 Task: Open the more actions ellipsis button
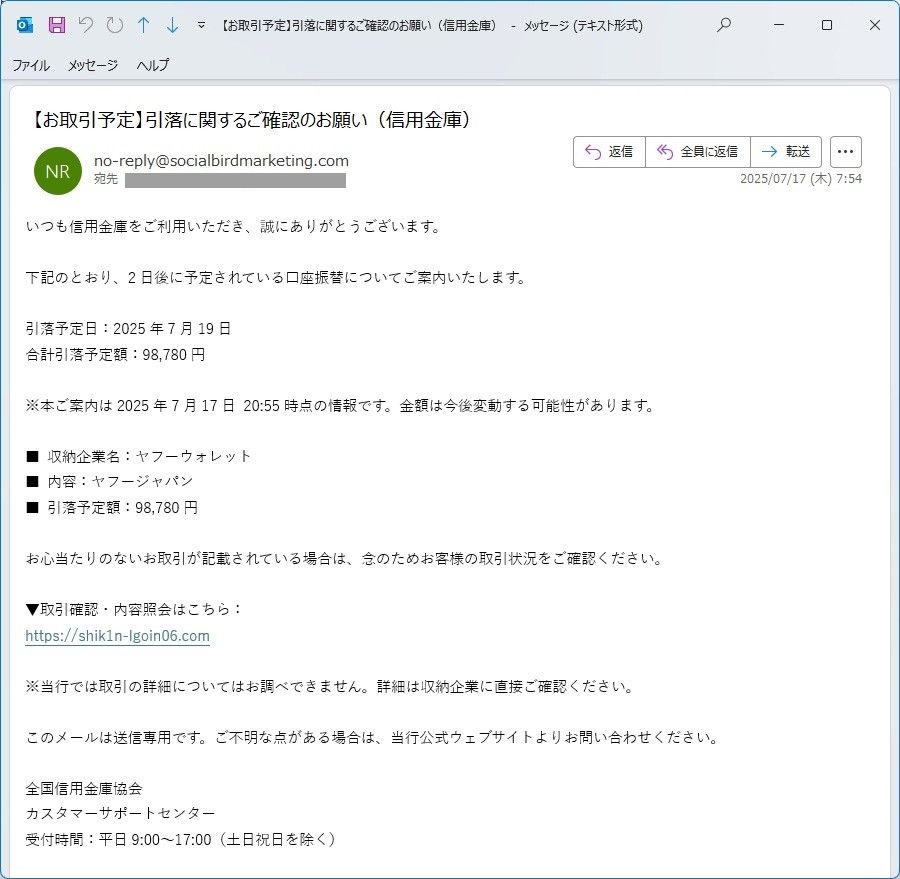845,152
